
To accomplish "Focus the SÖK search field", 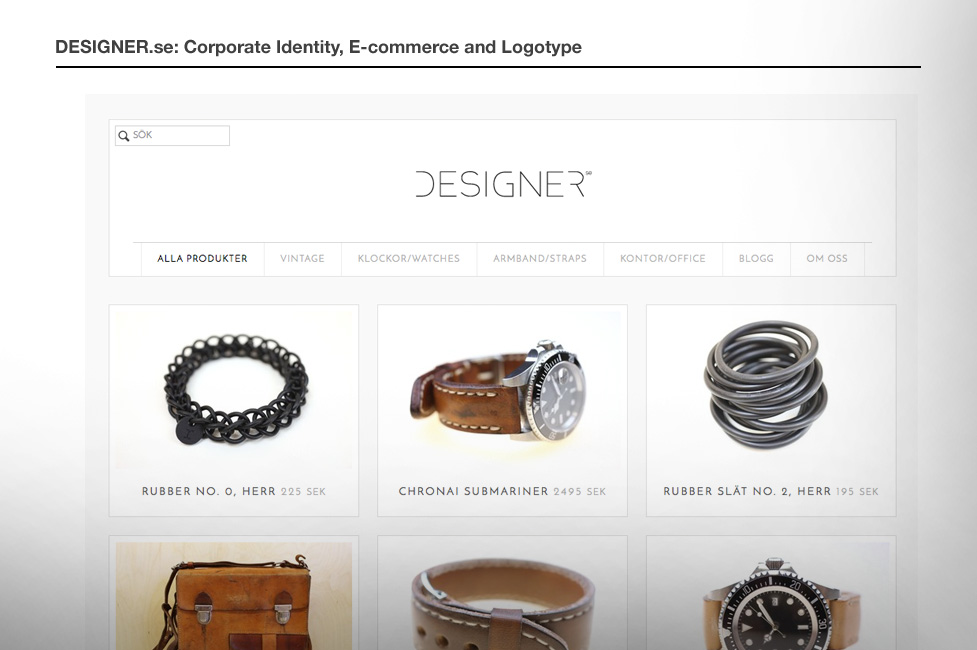I will (x=173, y=135).
